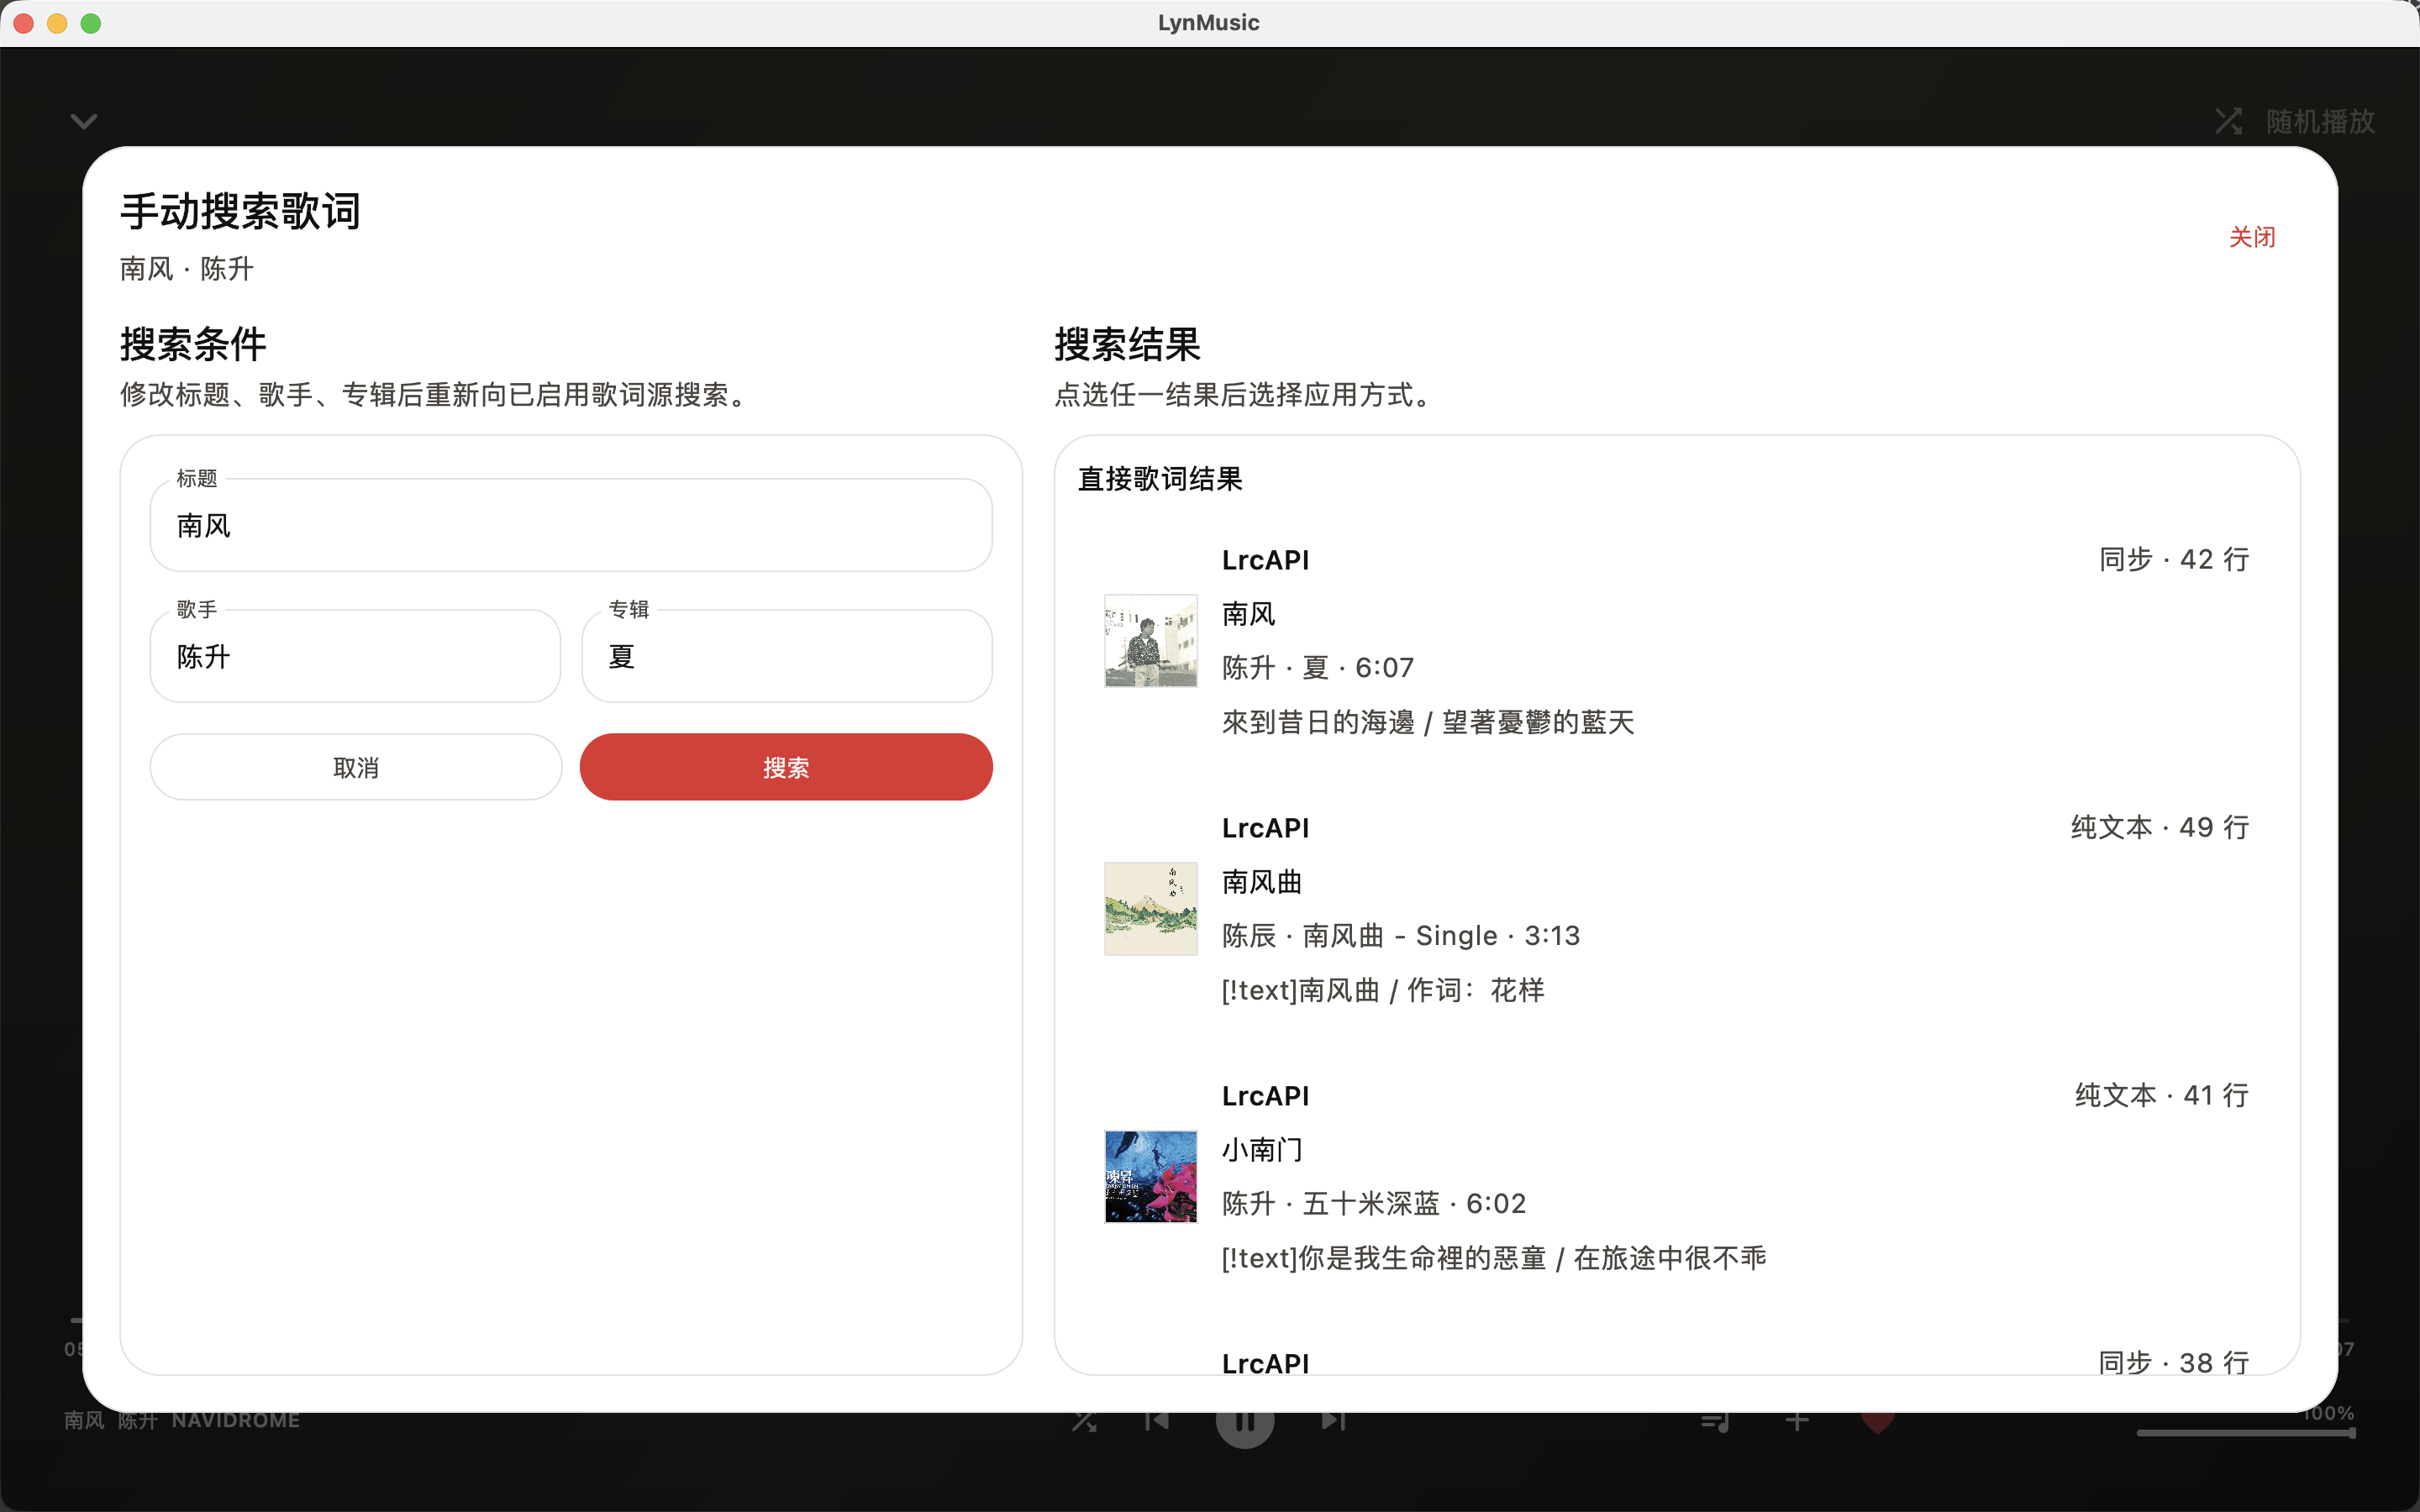Screen dimensions: 2420x1512
Task: Focus the 标题 title field containing 南风
Action: 571,525
